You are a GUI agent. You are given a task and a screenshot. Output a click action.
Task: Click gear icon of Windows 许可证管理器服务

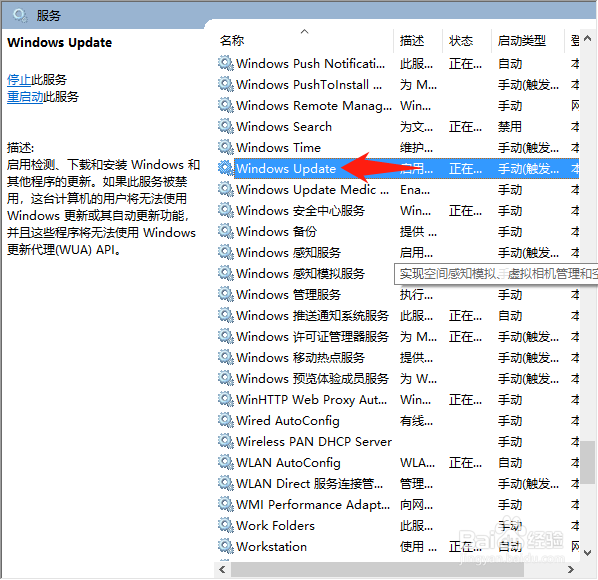point(225,336)
